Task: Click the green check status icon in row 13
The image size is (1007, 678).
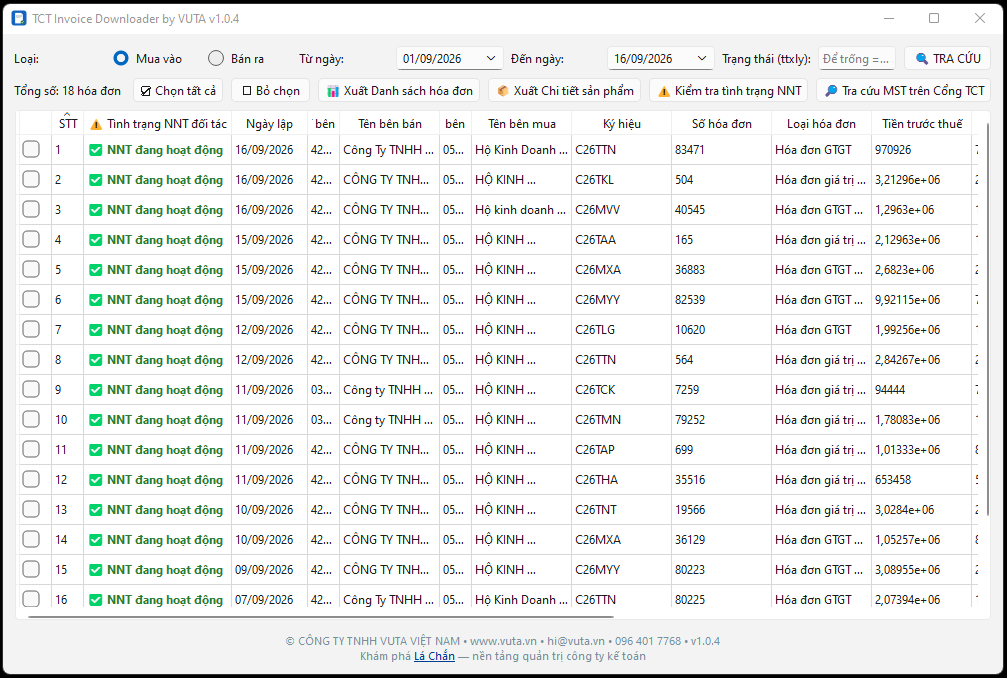Action: click(96, 510)
